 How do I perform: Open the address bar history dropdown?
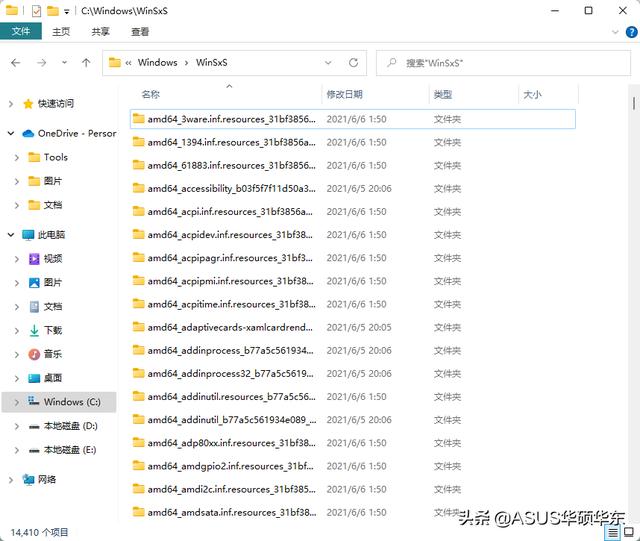pos(328,62)
